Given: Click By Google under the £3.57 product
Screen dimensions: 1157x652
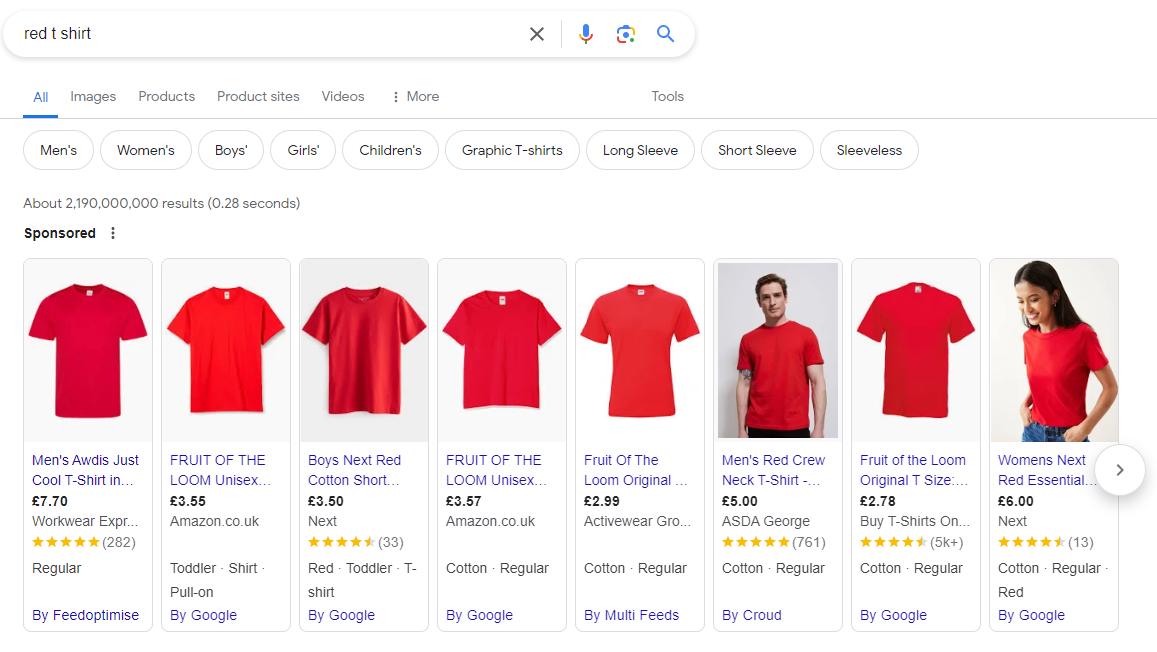Looking at the screenshot, I should [x=480, y=615].
